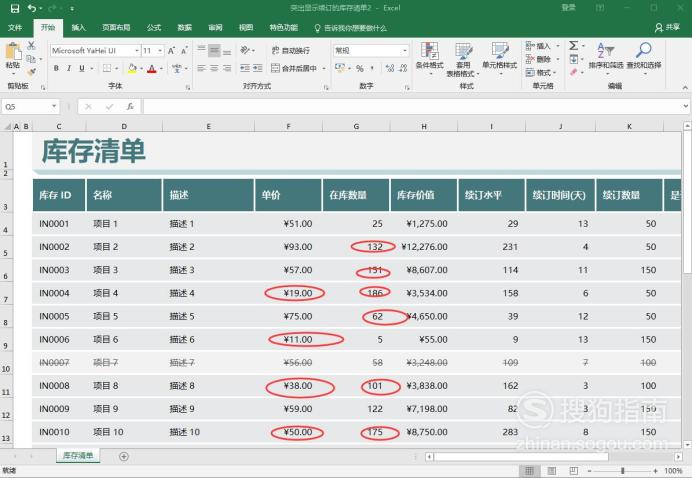Save the workbook with the Save icon
Screen dimensions: 692x478
[x=15, y=8]
